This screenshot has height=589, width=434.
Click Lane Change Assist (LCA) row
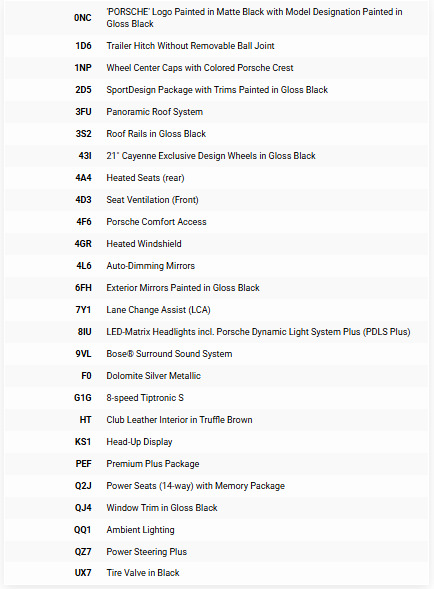217,310
